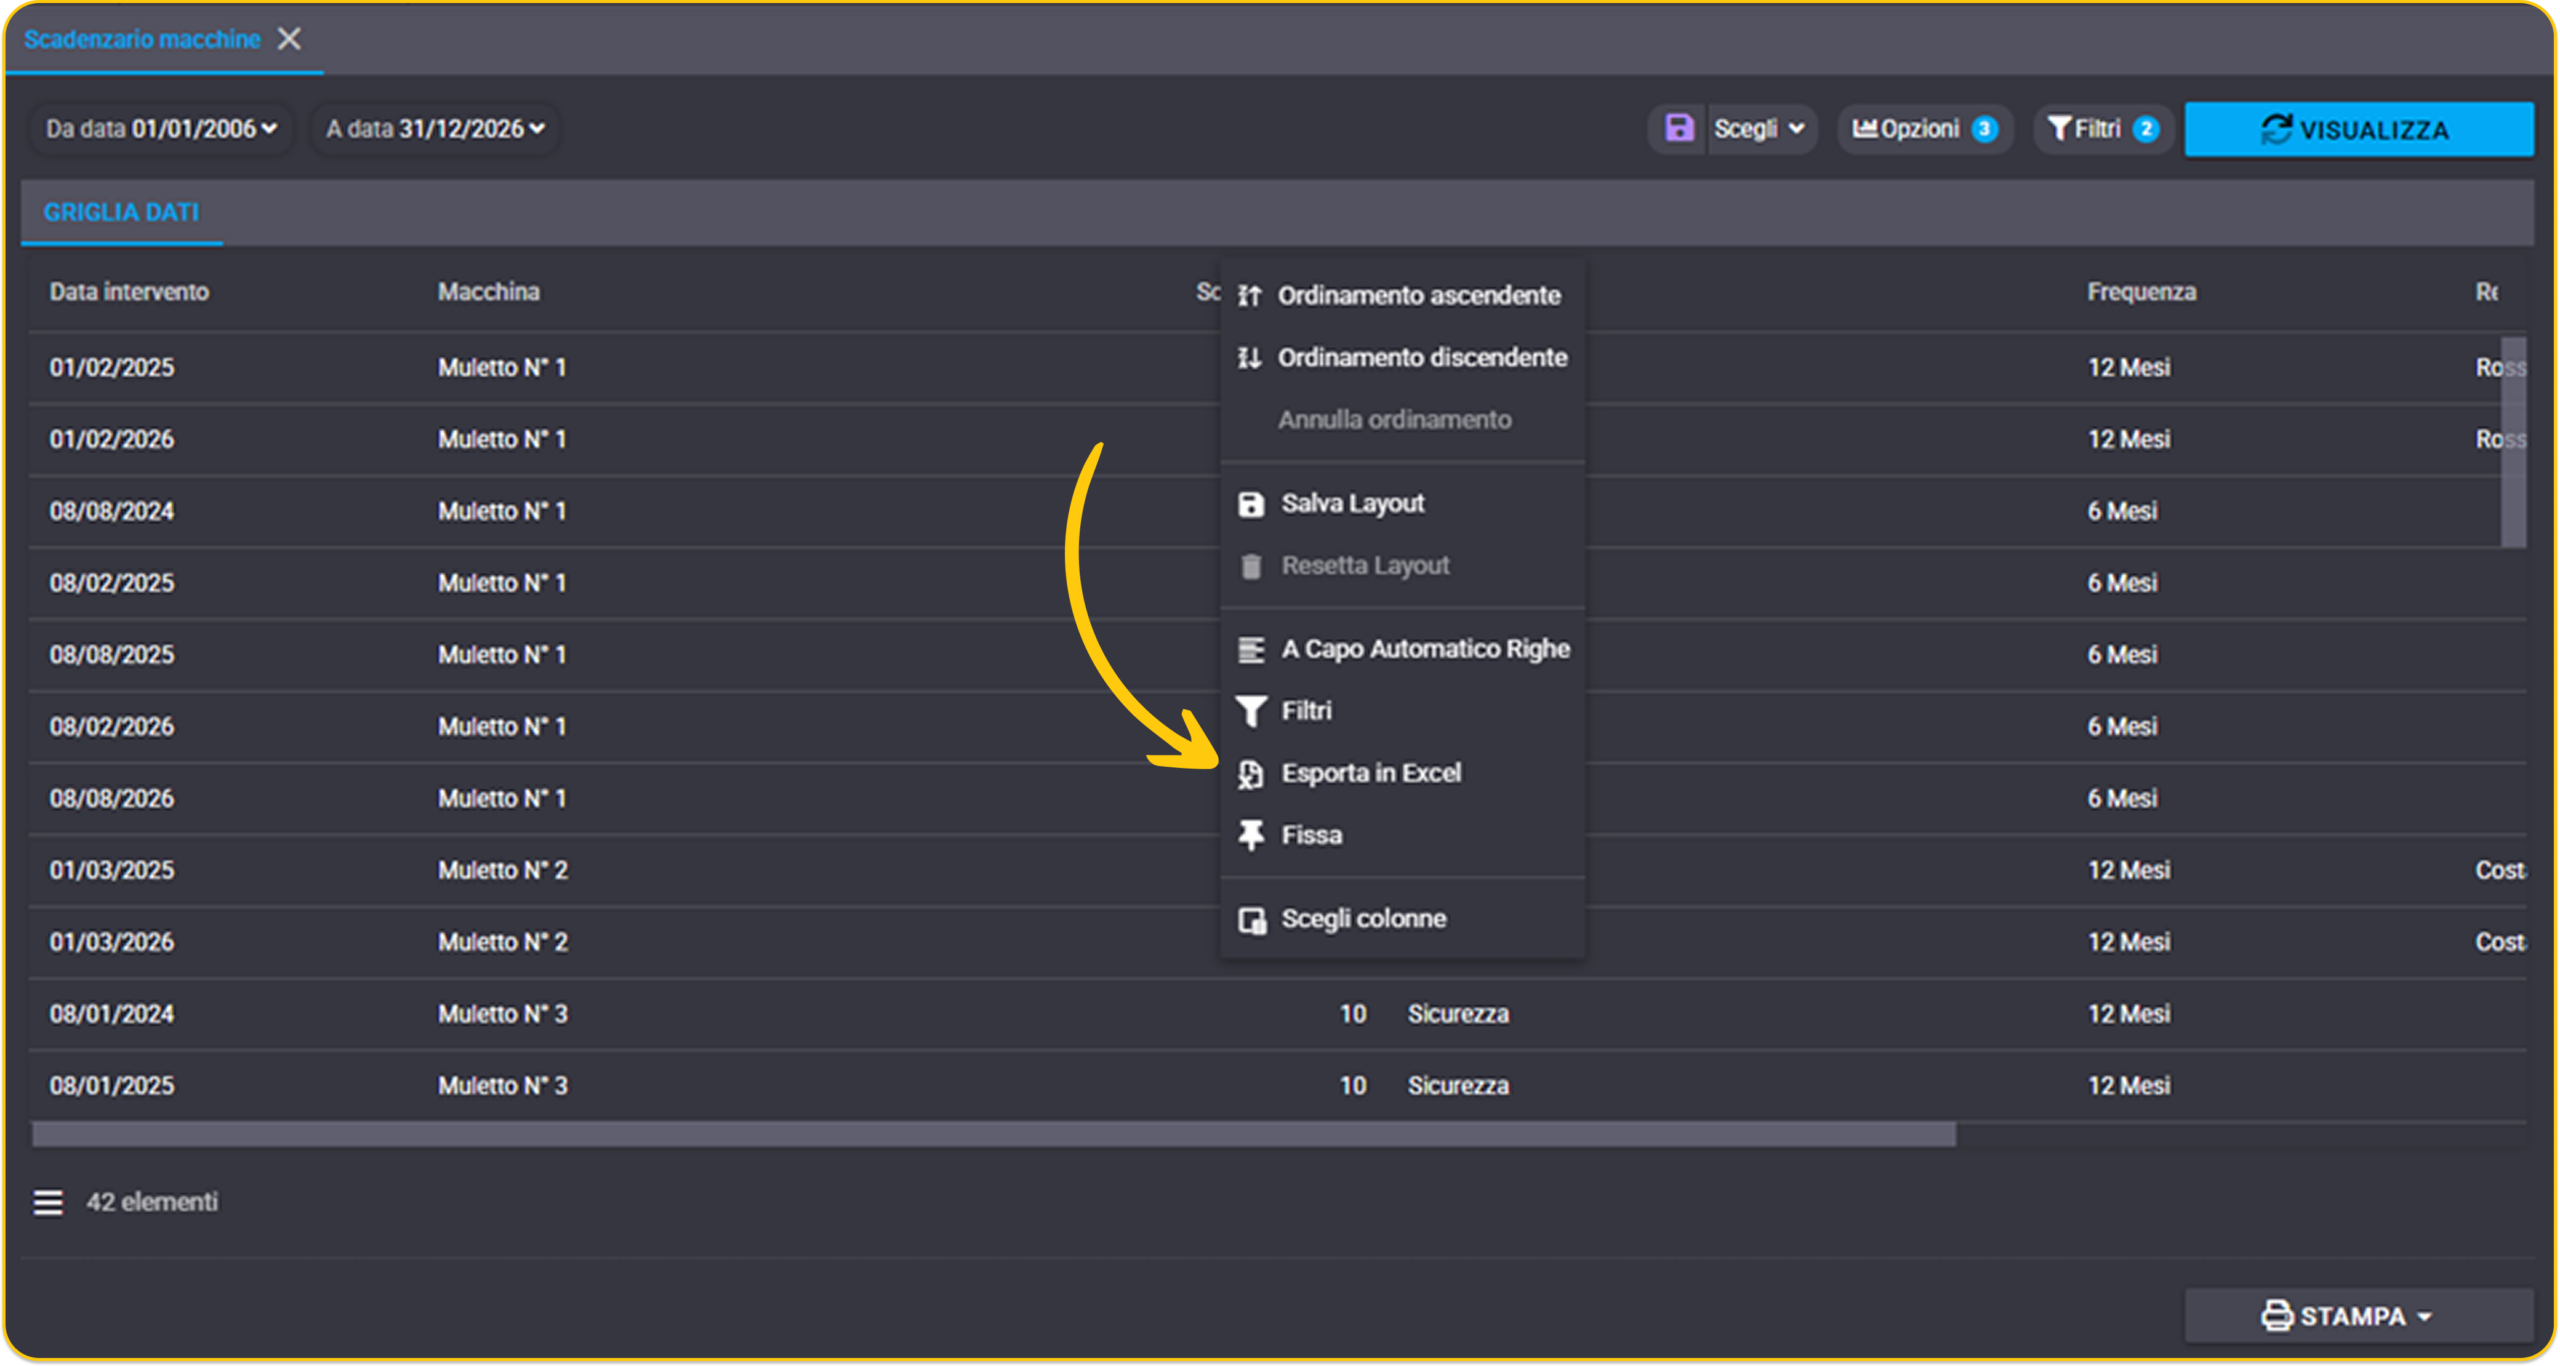Click the Macchina column header

489,292
